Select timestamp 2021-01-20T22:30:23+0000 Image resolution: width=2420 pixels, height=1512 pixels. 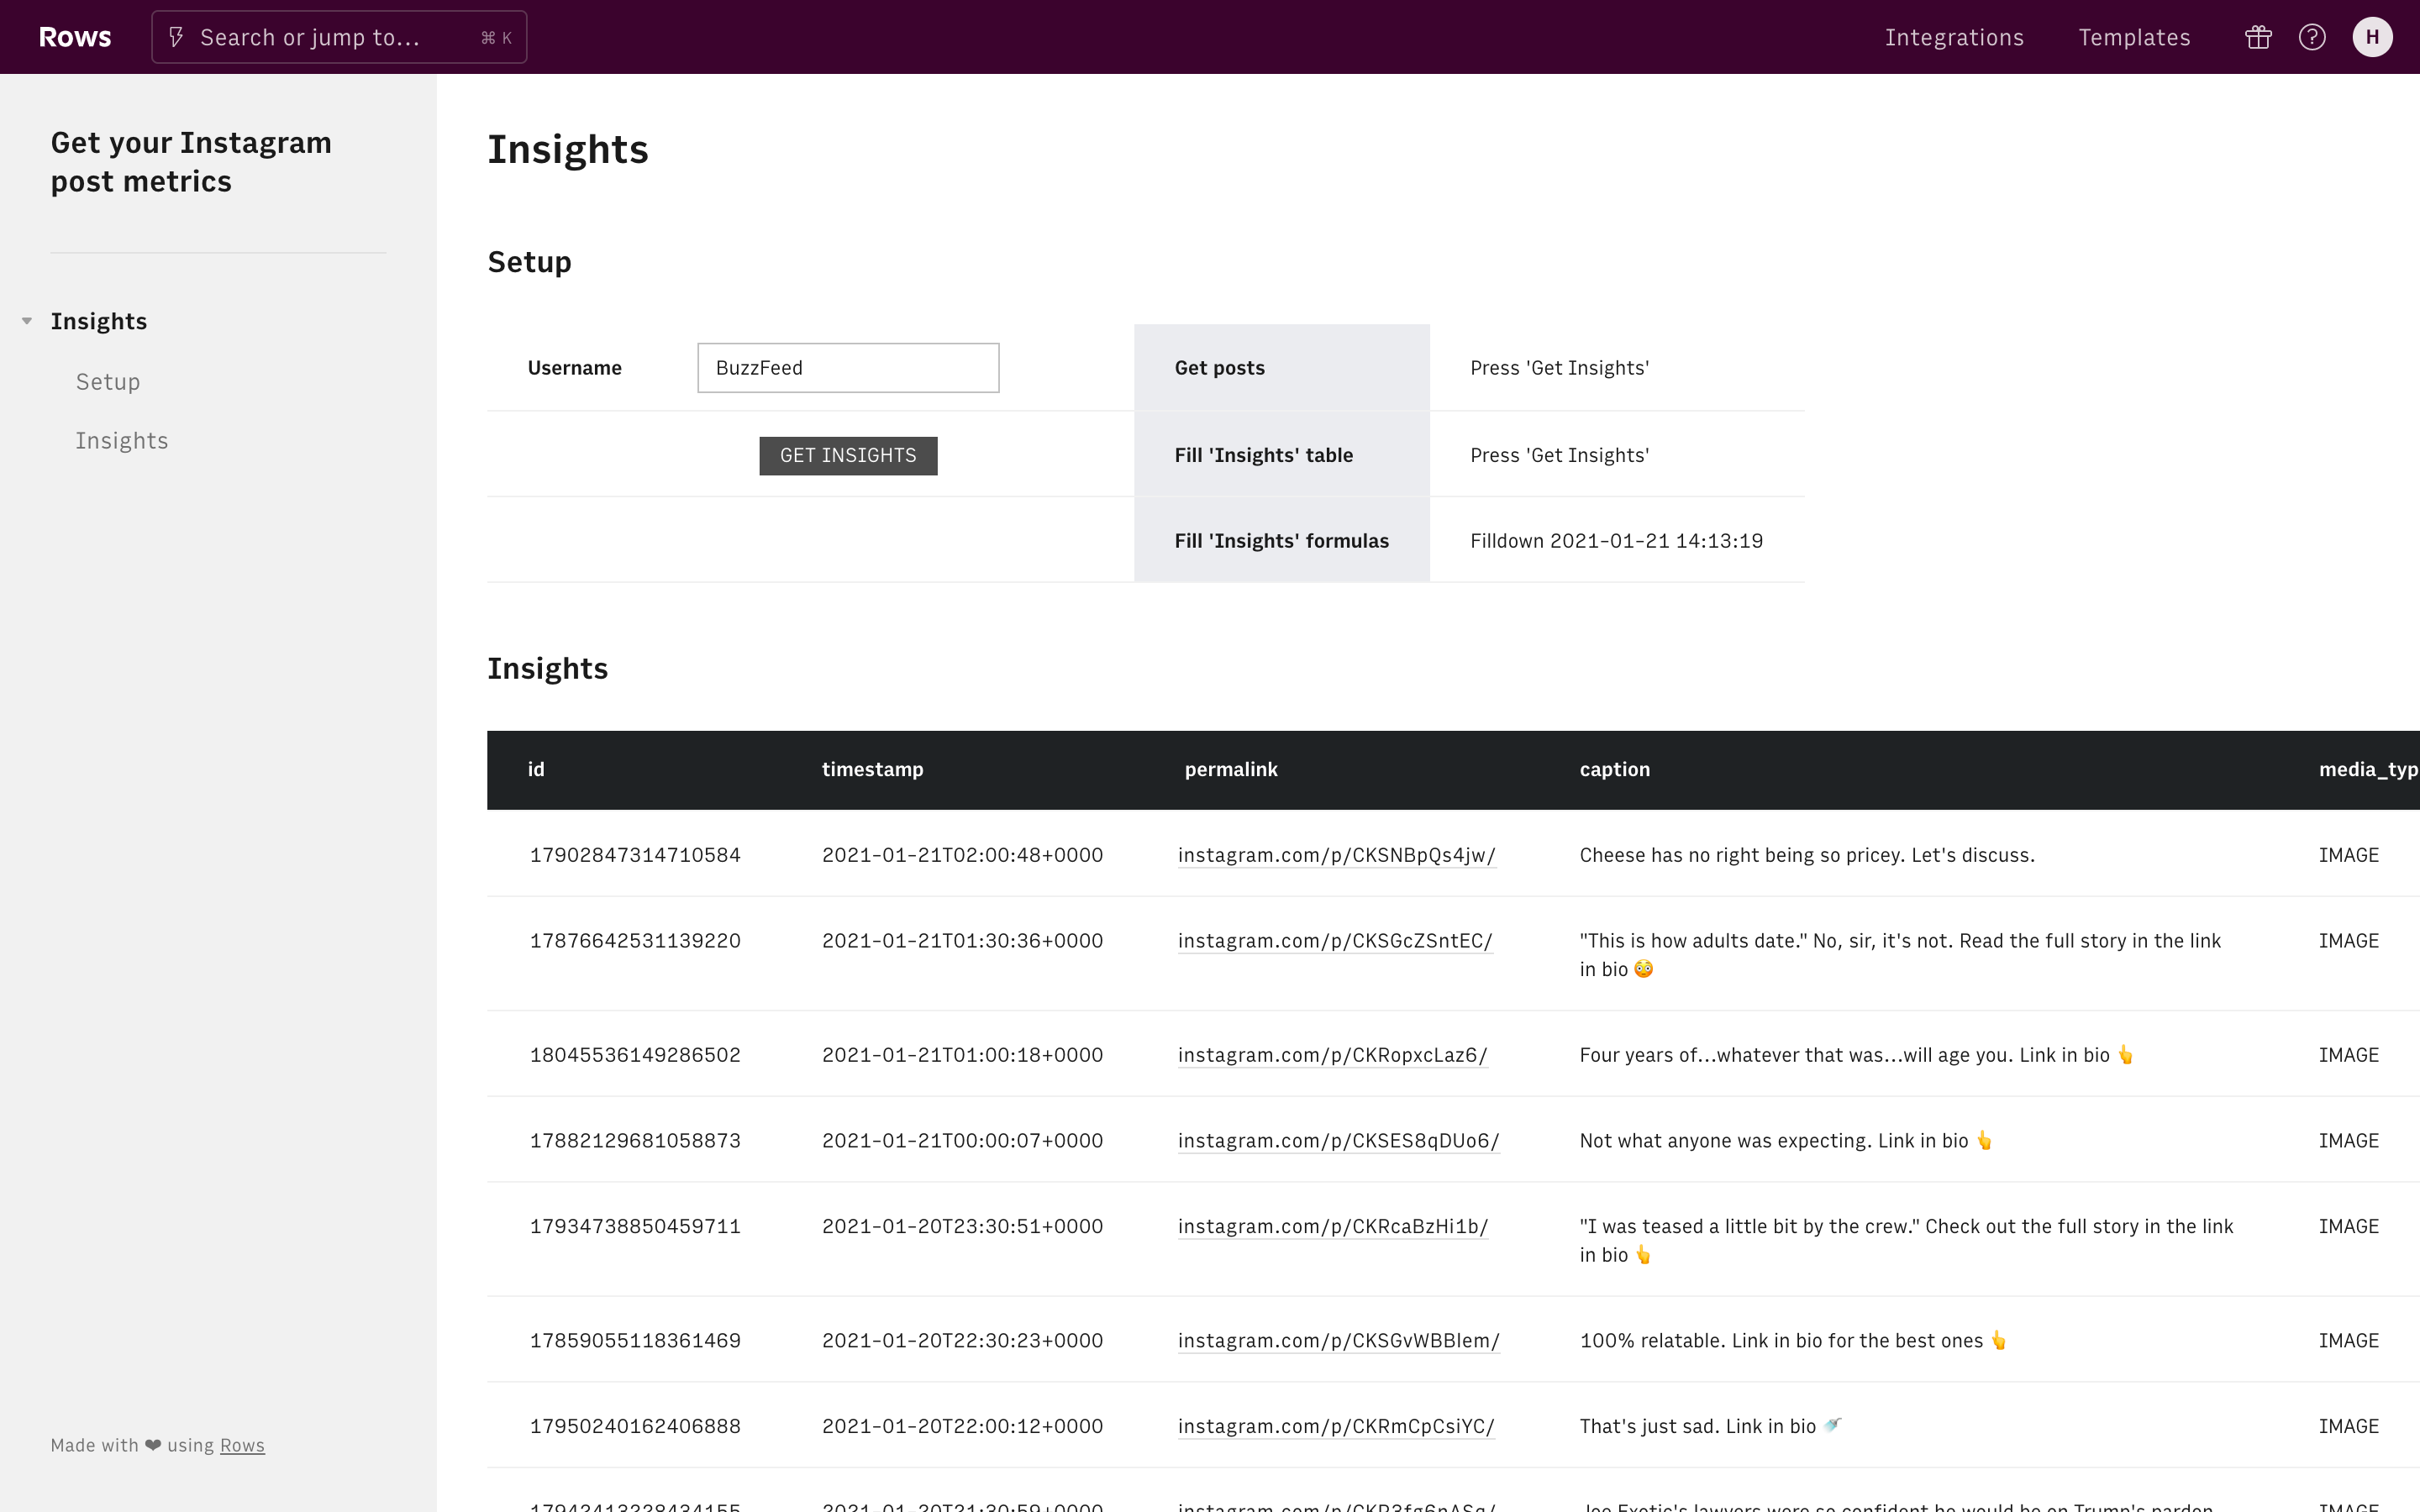click(x=962, y=1340)
